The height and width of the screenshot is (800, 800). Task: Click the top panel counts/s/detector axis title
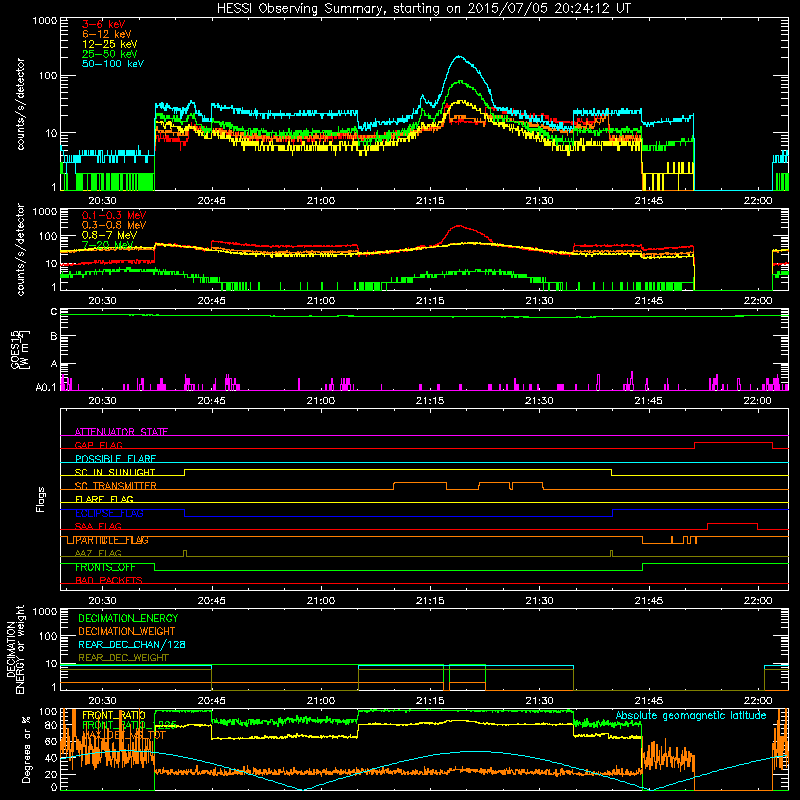tap(20, 104)
